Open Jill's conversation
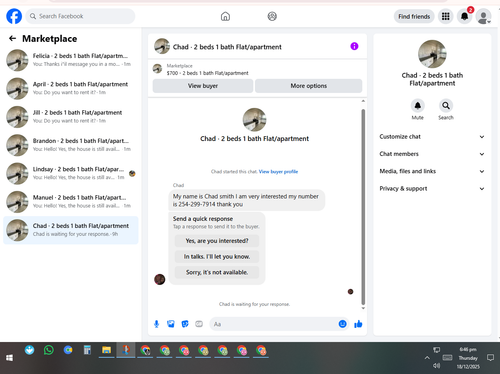This screenshot has width=500, height=374. tap(71, 117)
